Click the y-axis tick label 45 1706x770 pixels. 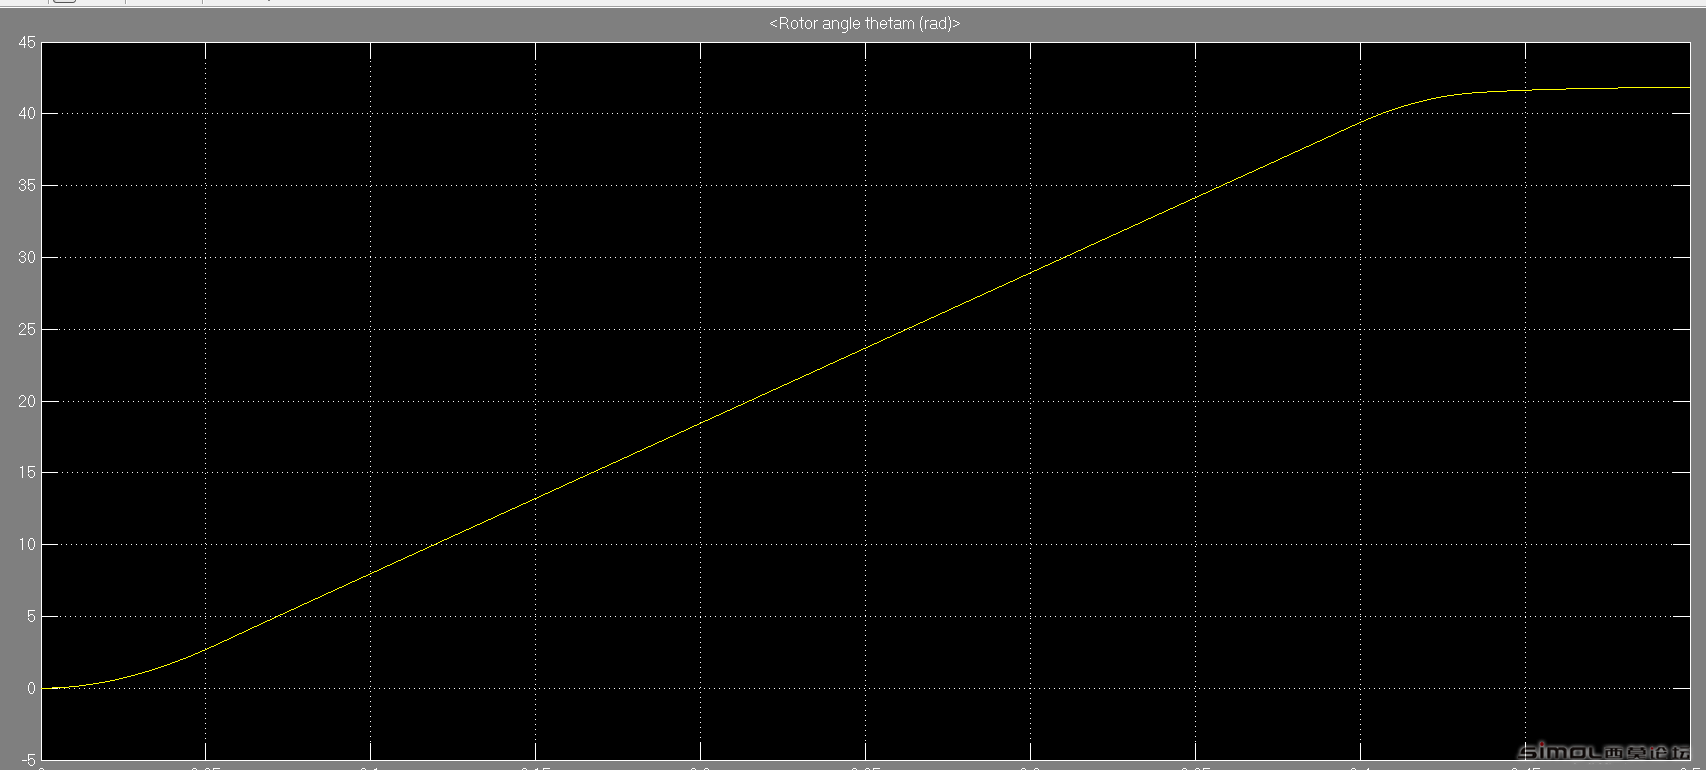(26, 42)
